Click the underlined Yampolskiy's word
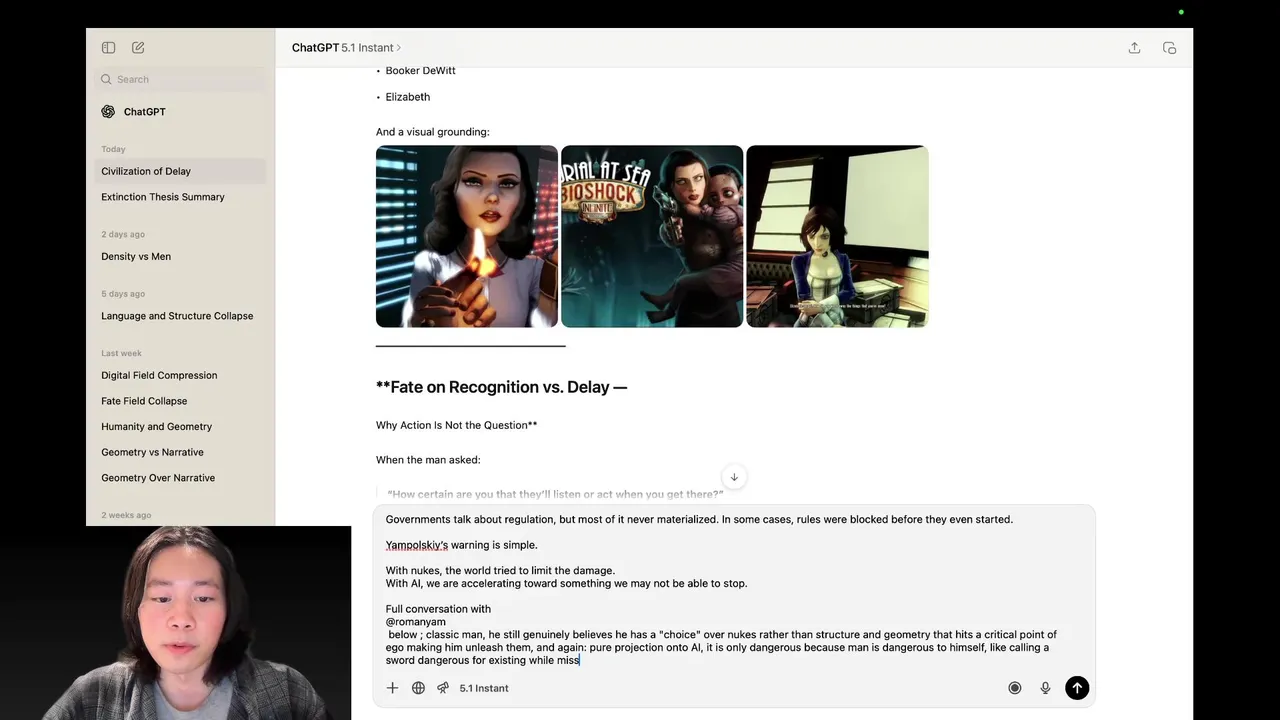1280x720 pixels. (417, 545)
